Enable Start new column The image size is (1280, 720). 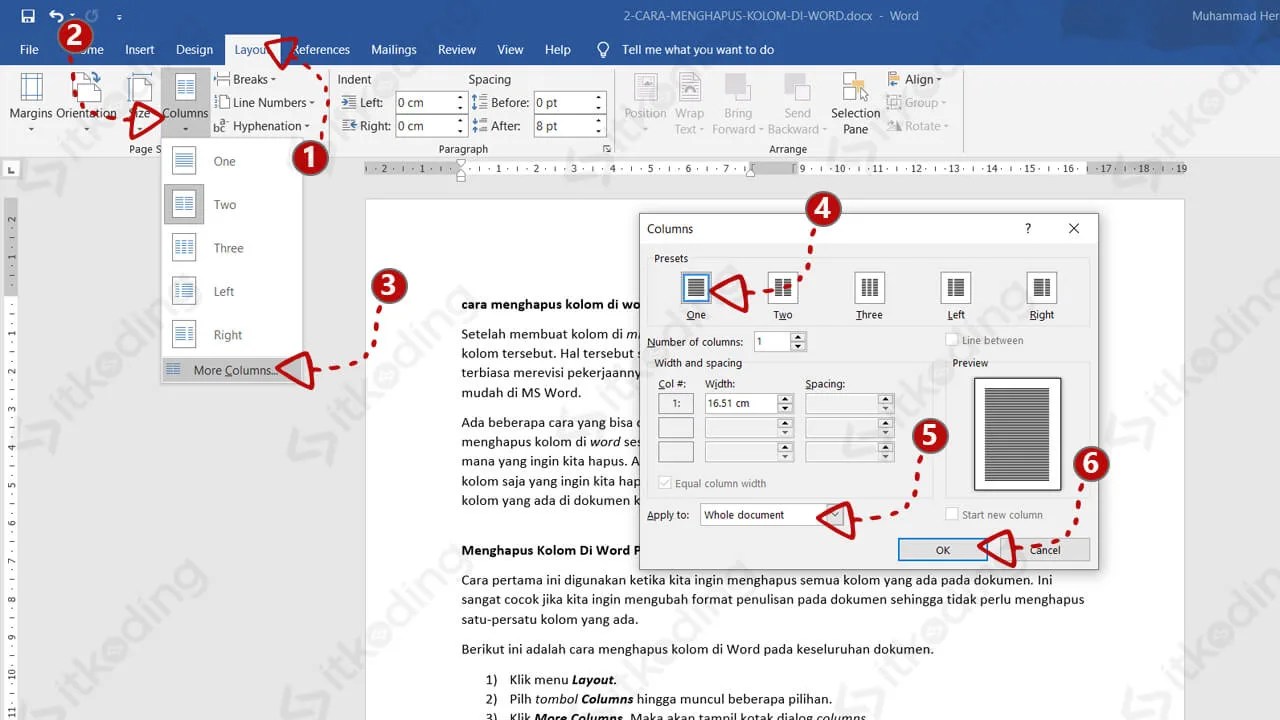[951, 514]
